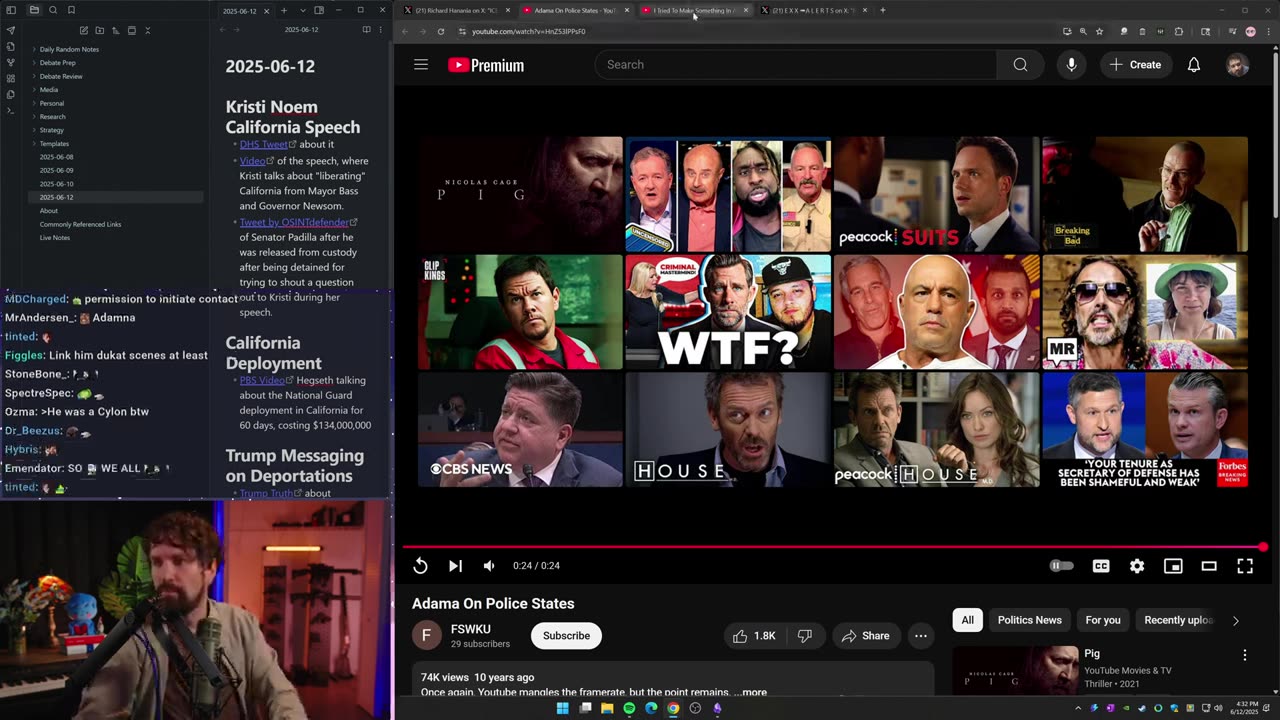Toggle the YouTube autoplay switch
1280x720 pixels.
[x=1062, y=566]
